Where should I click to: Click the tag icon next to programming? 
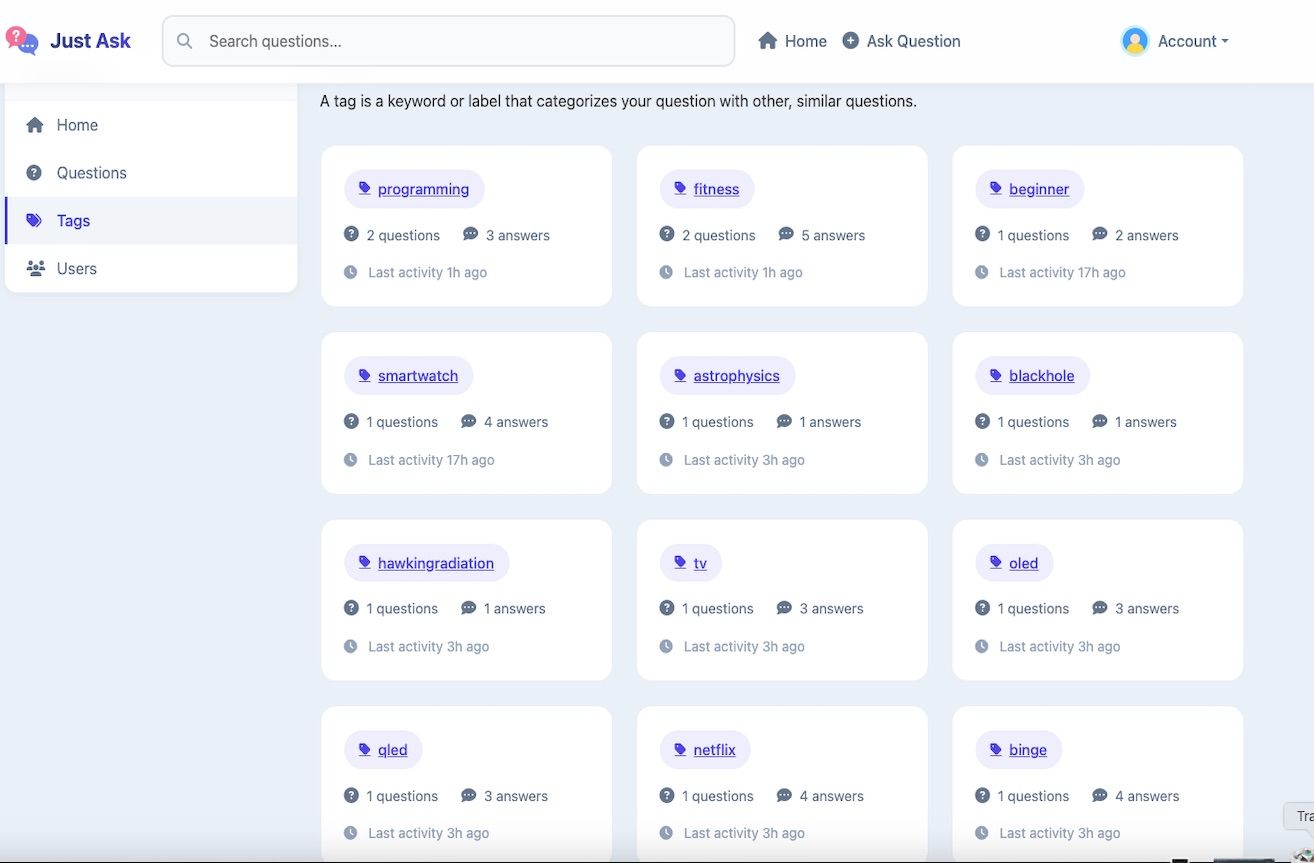364,188
